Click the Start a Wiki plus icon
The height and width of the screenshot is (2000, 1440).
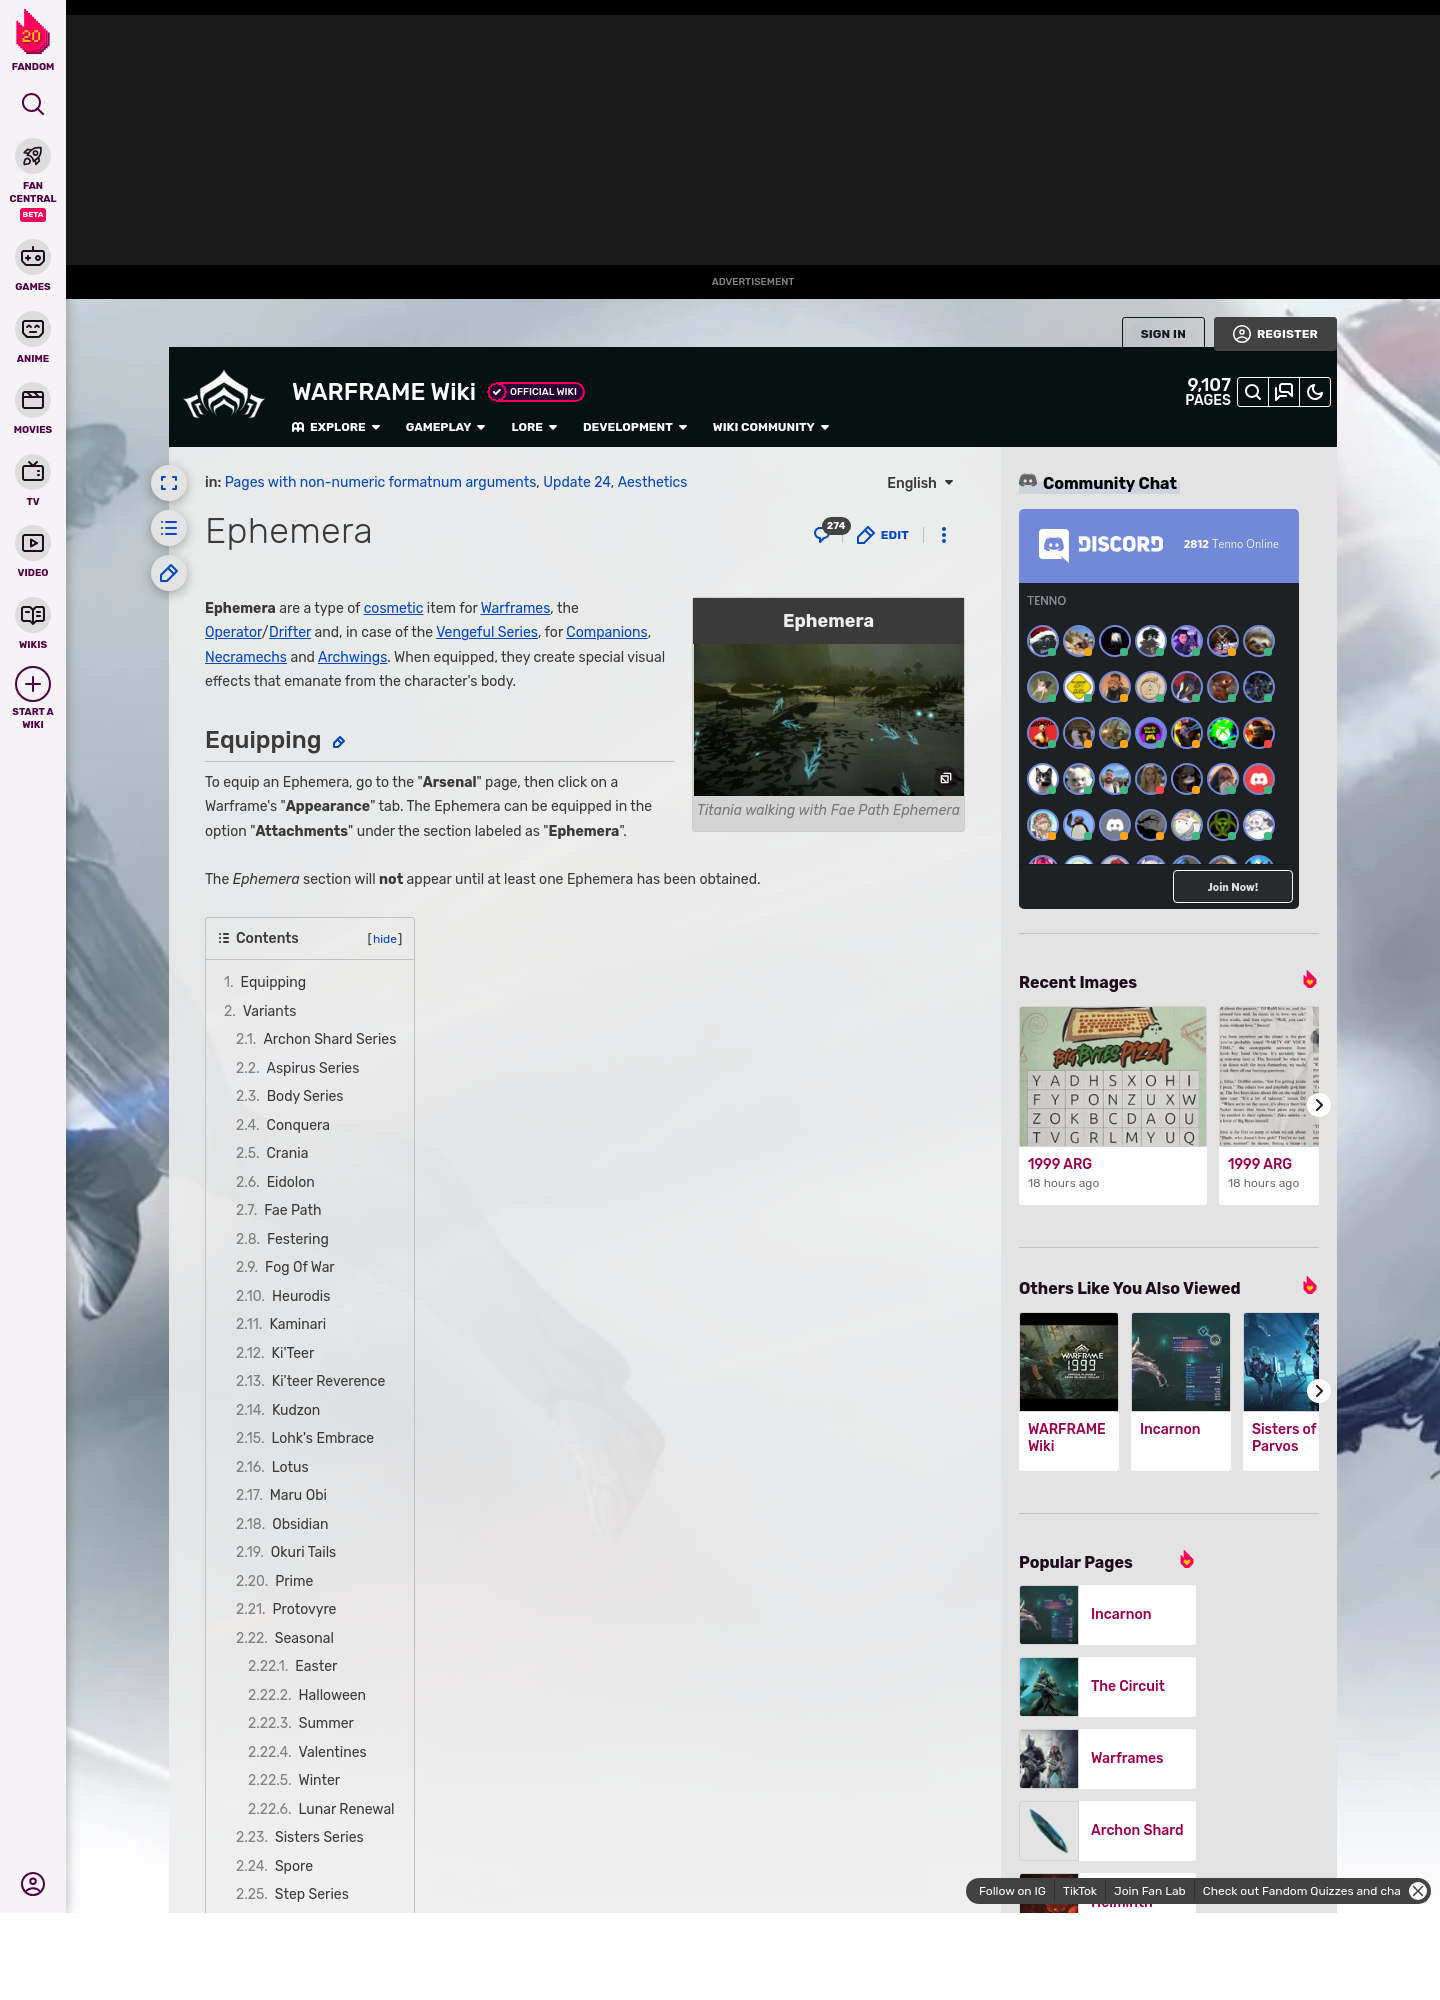point(33,684)
